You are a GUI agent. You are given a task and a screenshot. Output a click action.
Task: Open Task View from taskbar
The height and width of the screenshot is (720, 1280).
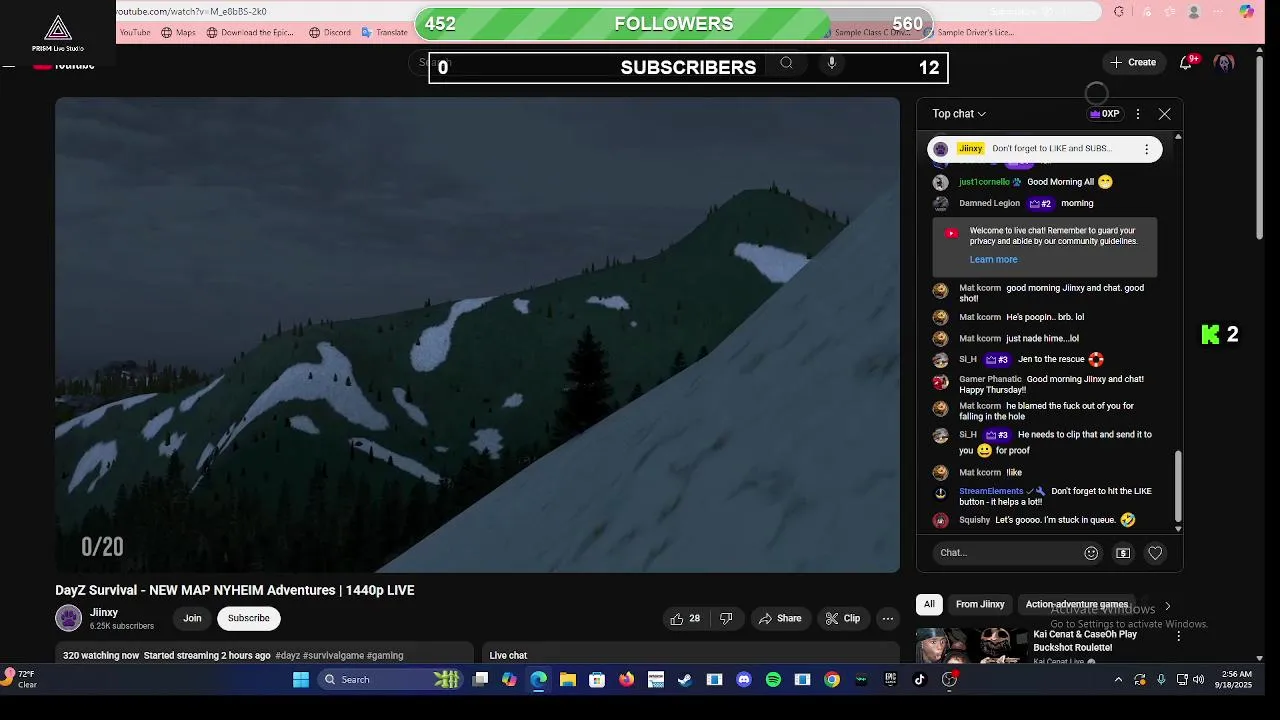point(480,680)
